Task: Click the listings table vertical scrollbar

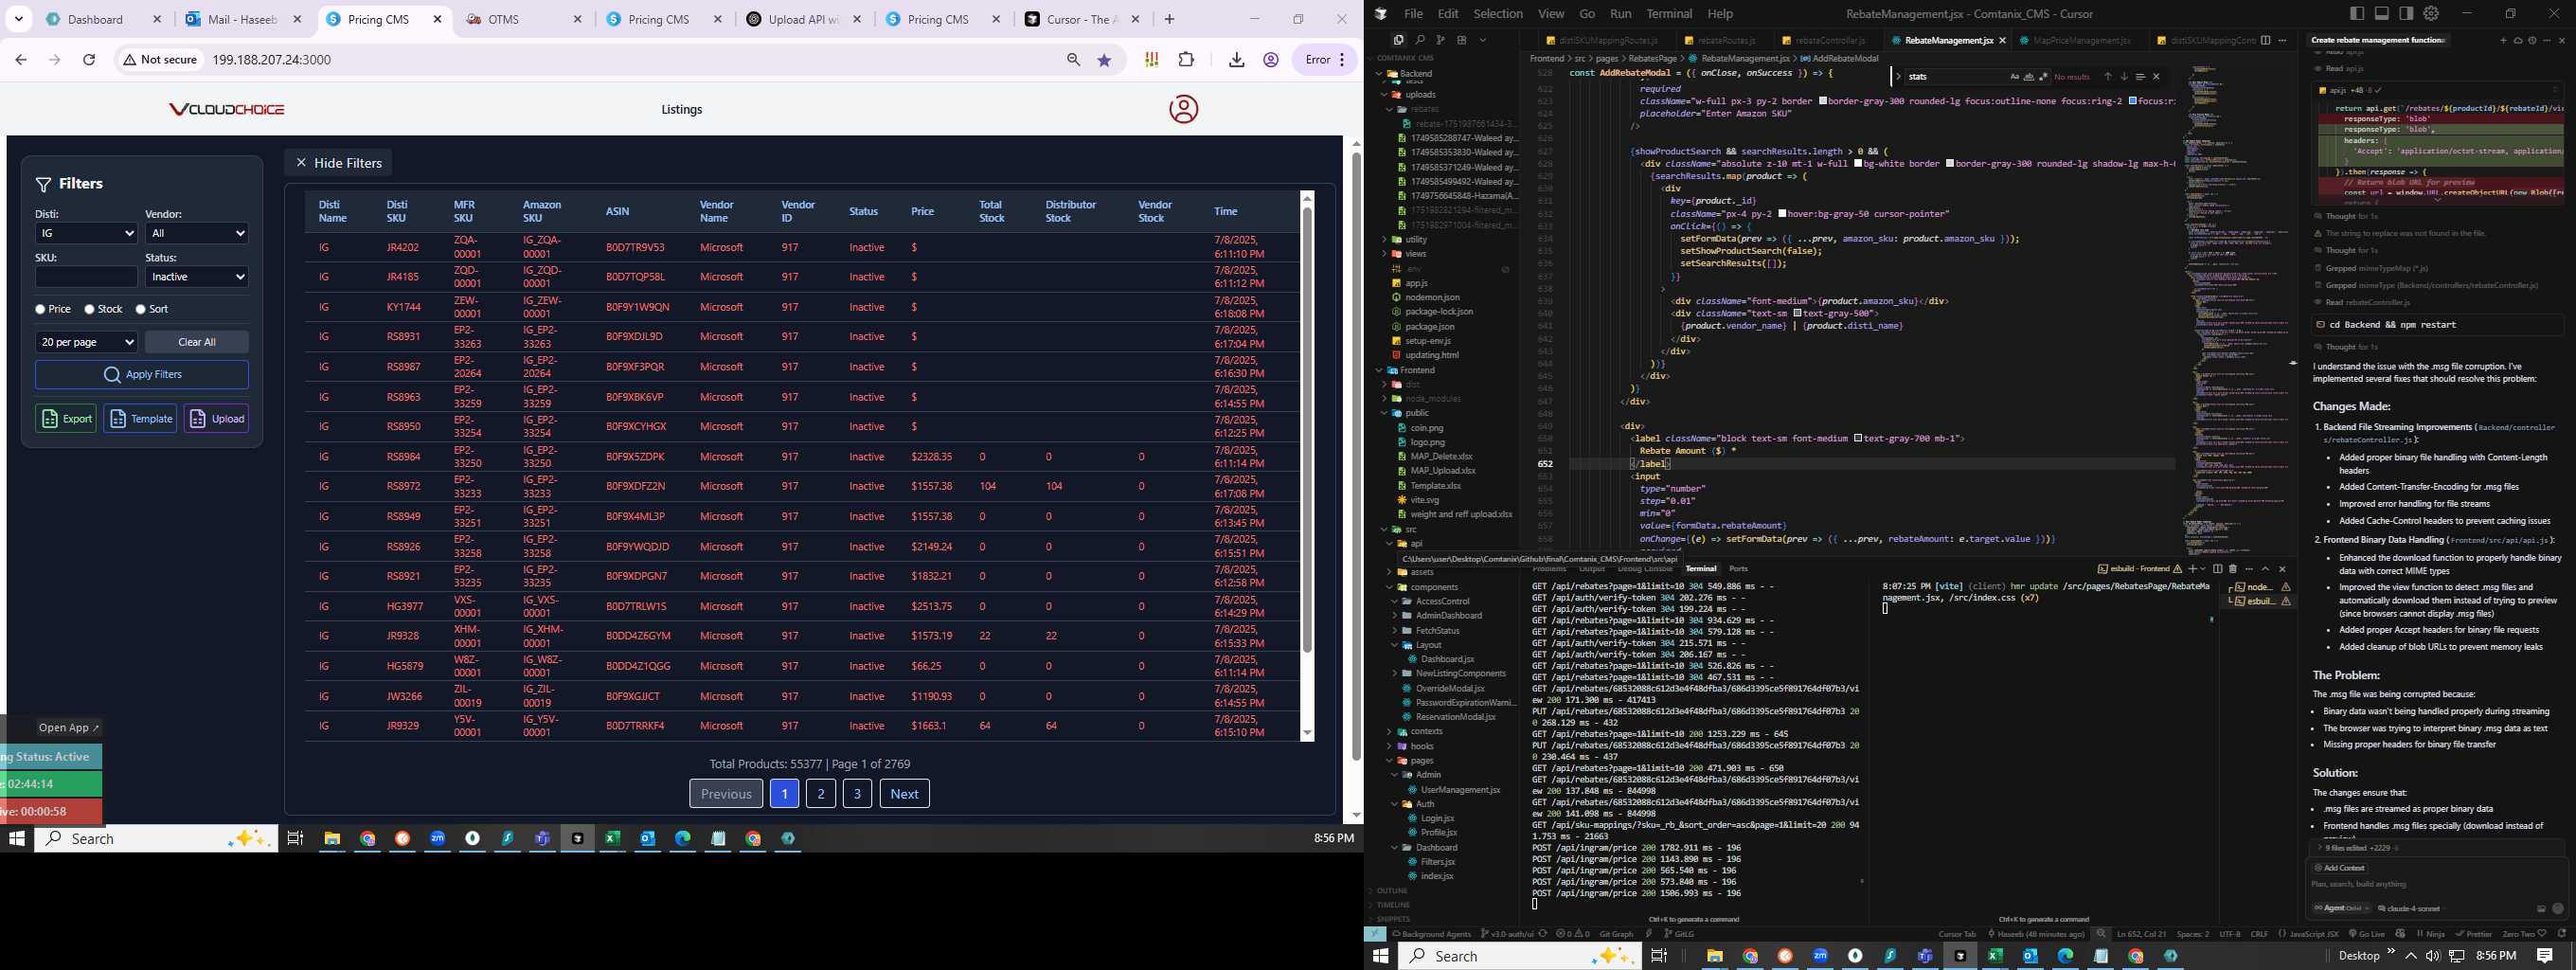Action: pos(1307,430)
